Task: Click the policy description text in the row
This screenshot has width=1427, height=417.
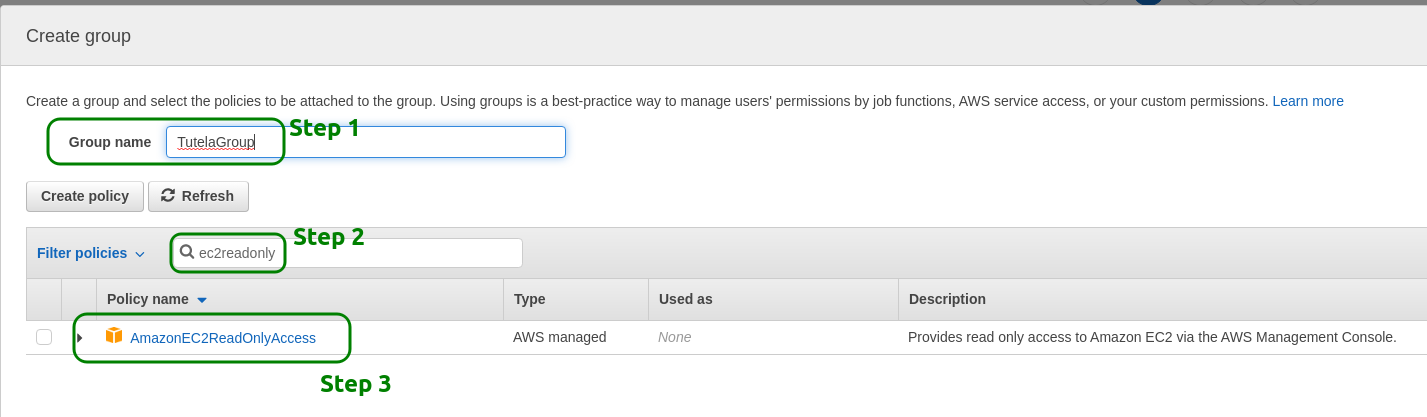Action: click(1152, 337)
